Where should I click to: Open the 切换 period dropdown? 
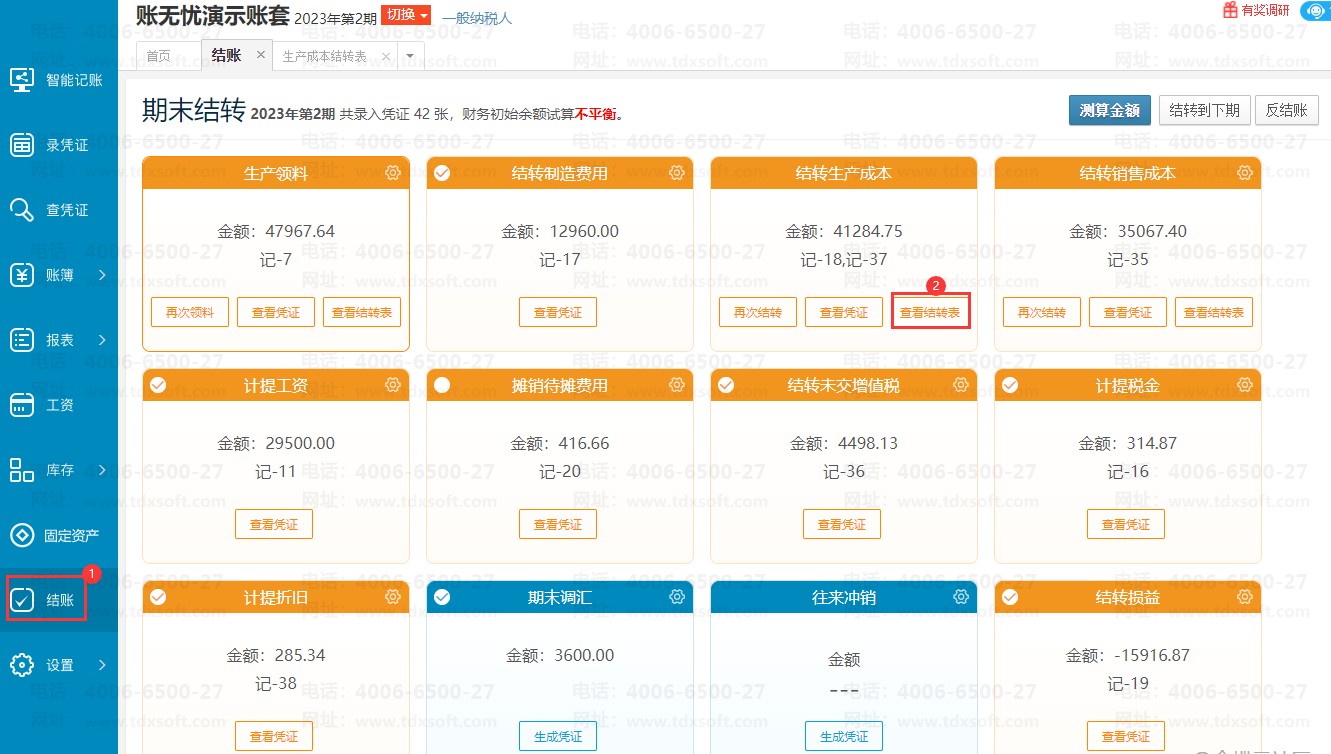tap(407, 15)
